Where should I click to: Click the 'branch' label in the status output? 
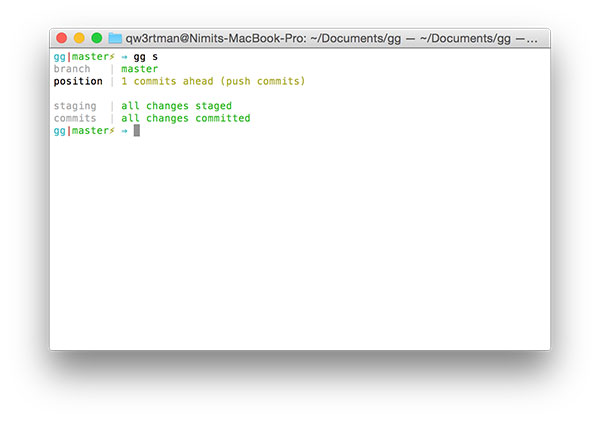click(x=72, y=69)
